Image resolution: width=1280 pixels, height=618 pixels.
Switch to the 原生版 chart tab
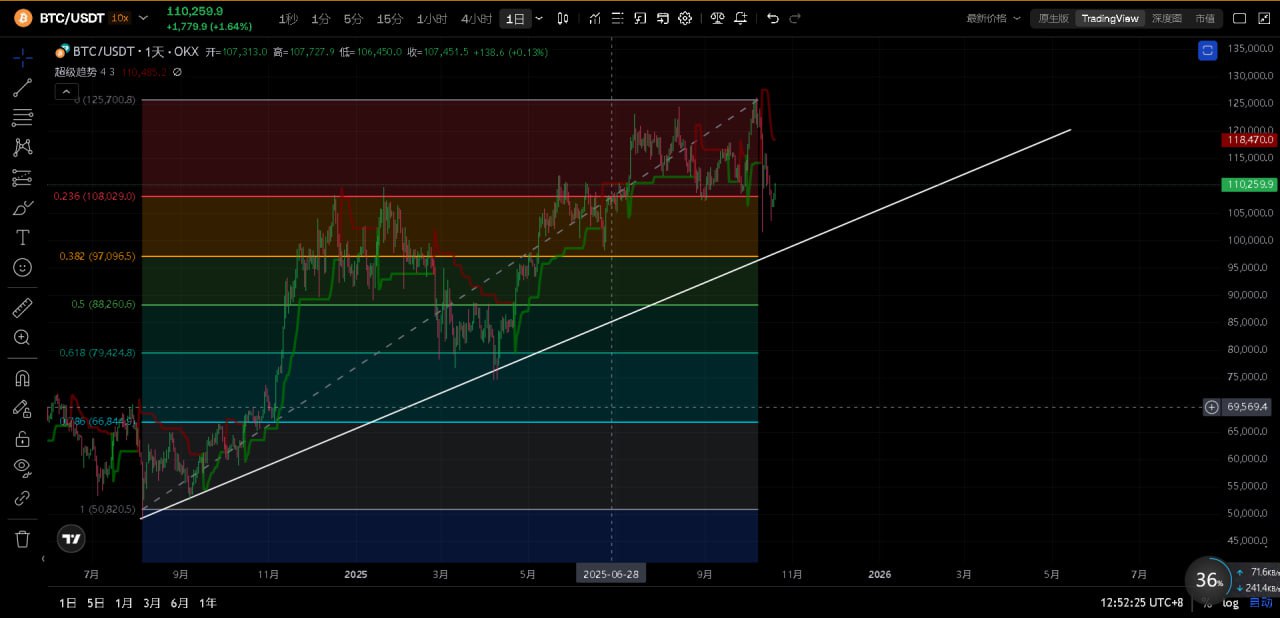point(1053,18)
